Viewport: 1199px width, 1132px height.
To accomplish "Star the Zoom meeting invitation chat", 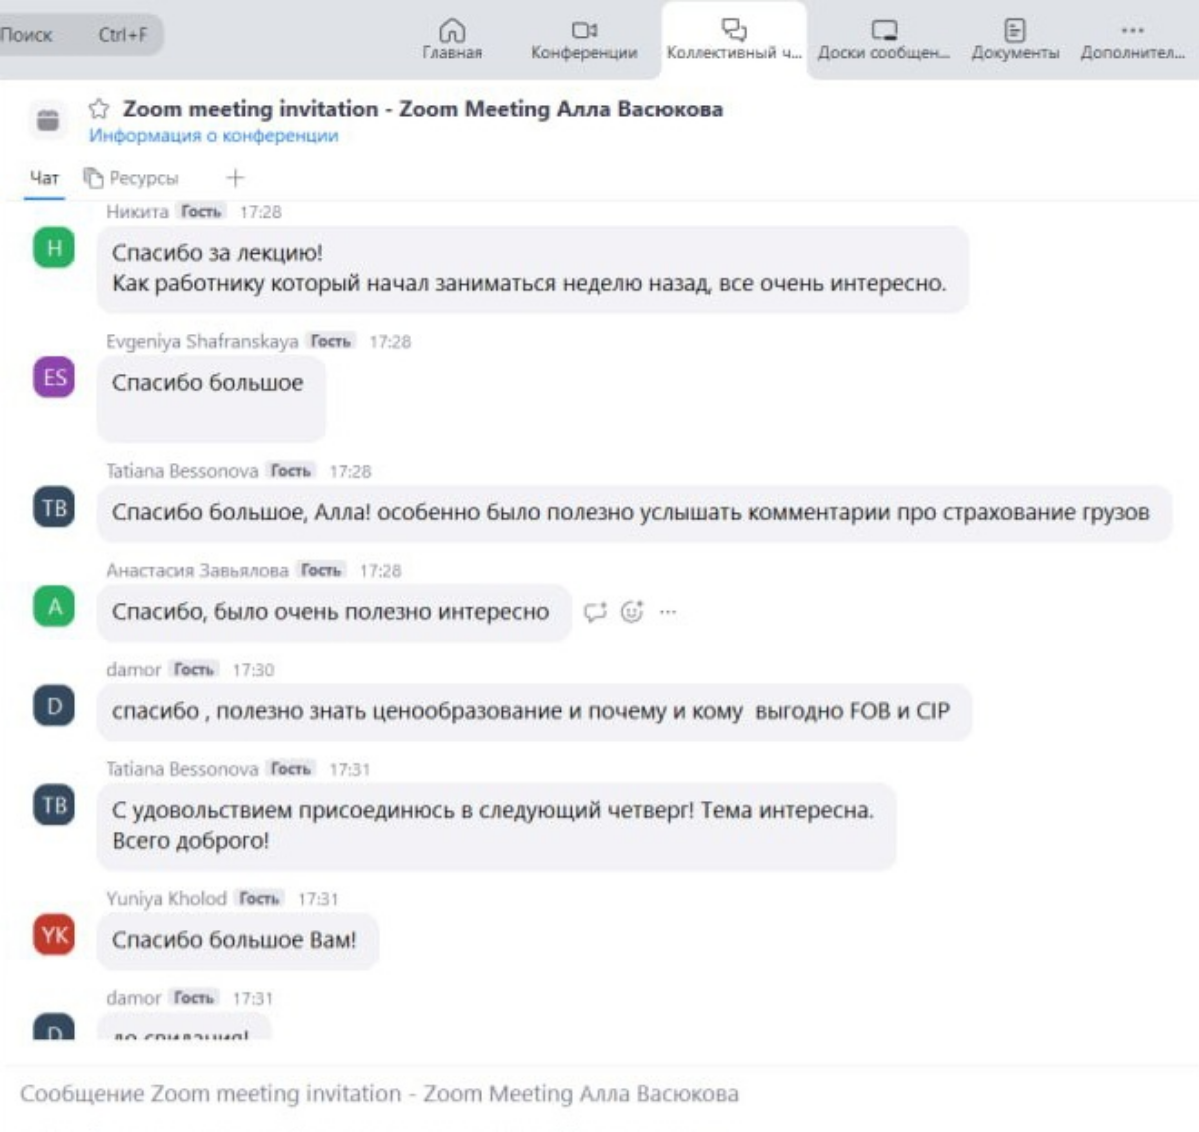I will 99,109.
